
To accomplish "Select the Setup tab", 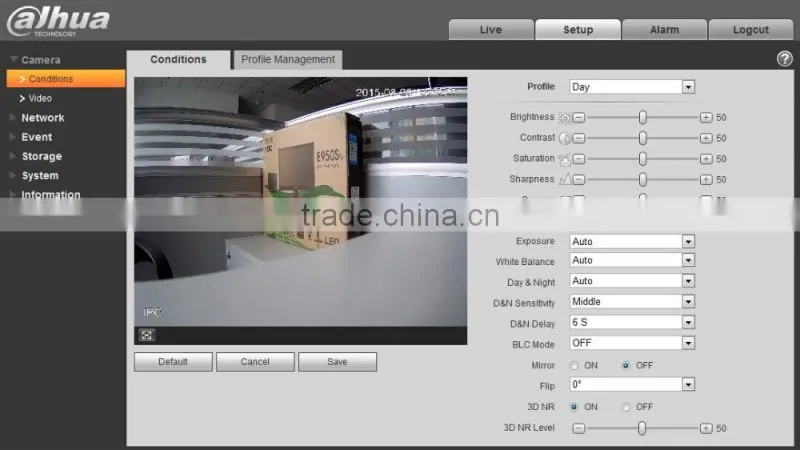I will (x=578, y=30).
